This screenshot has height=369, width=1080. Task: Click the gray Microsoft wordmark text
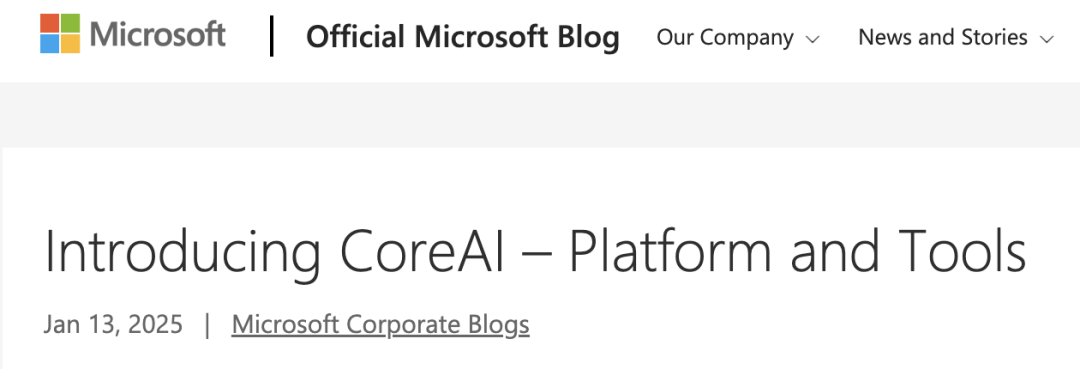coord(157,34)
